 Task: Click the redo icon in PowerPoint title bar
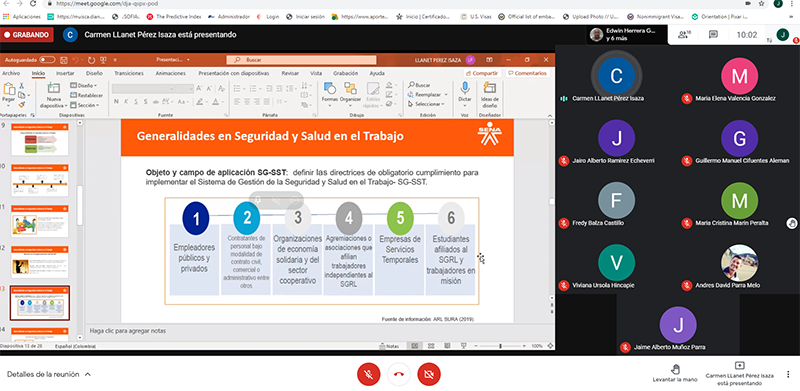[91, 60]
